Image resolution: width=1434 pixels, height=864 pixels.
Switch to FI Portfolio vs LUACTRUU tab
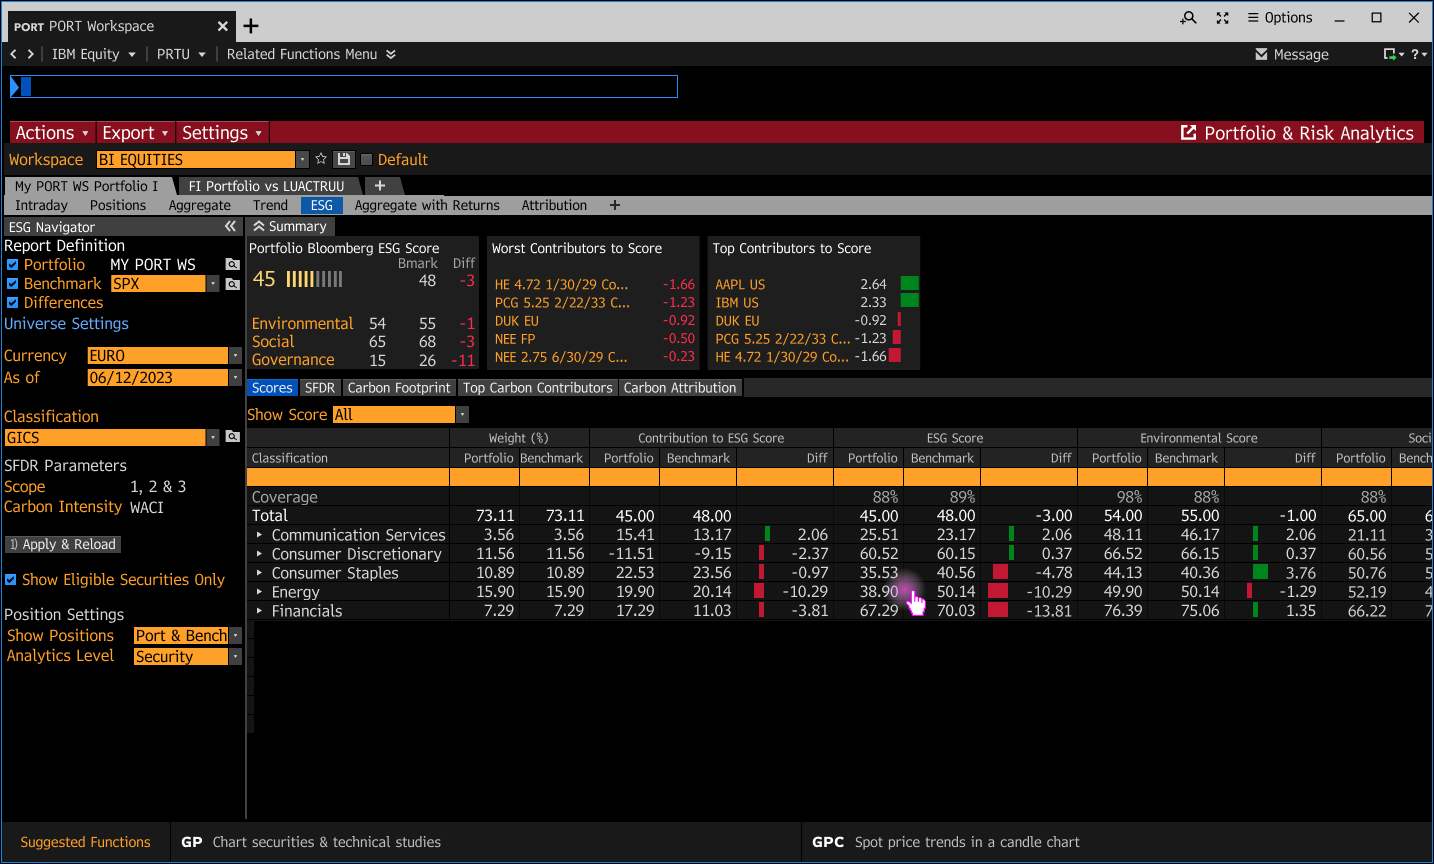(x=266, y=186)
